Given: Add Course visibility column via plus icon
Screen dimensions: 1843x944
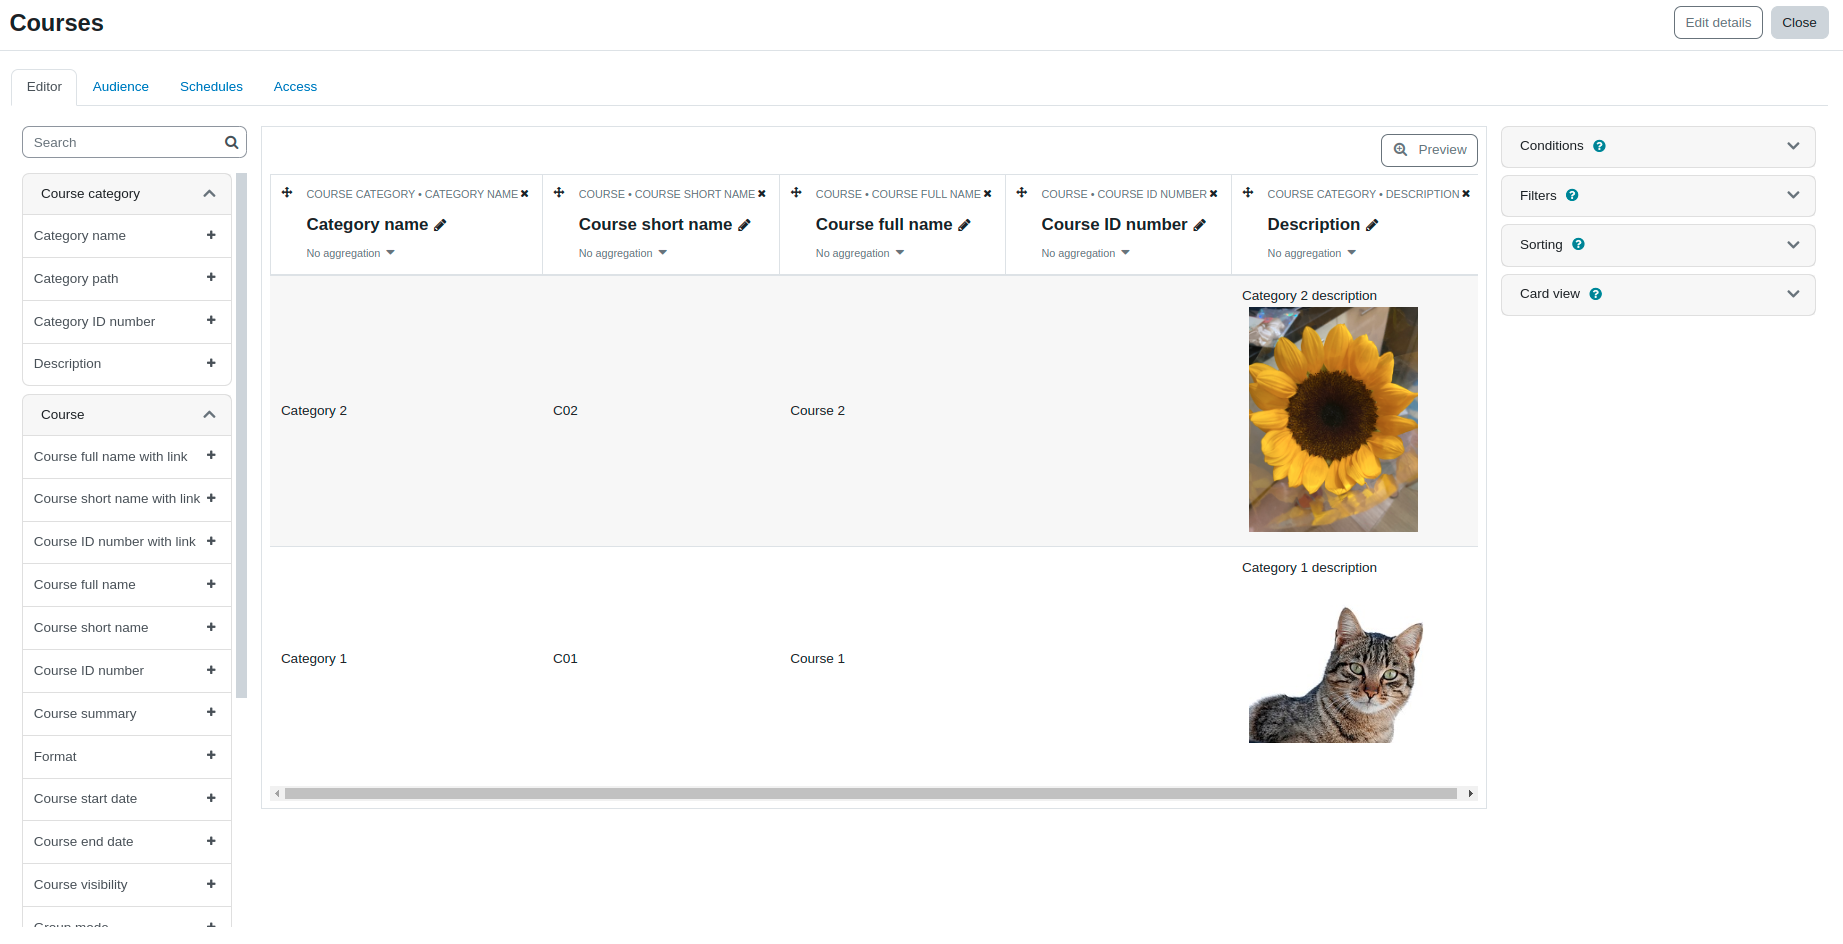Looking at the screenshot, I should click(211, 884).
